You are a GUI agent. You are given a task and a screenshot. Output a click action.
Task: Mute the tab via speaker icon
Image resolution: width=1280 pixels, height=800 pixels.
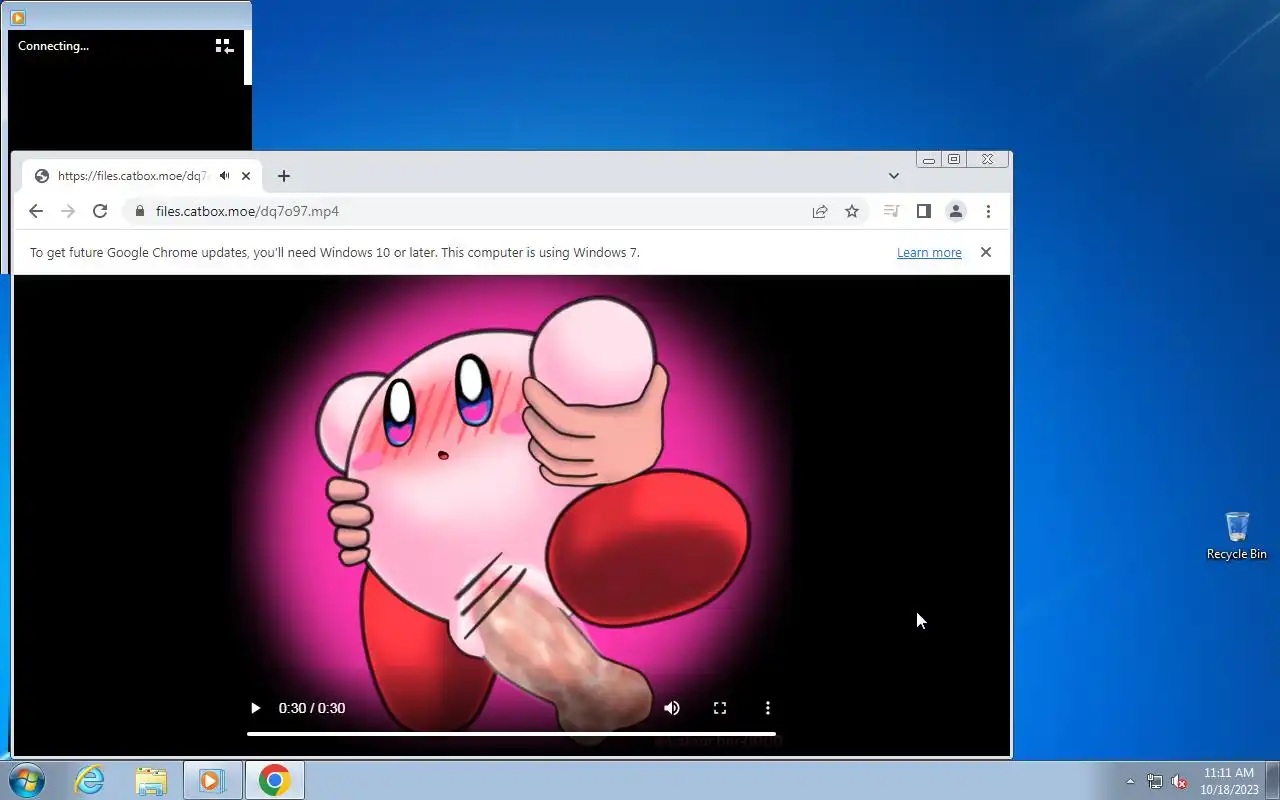tap(225, 176)
